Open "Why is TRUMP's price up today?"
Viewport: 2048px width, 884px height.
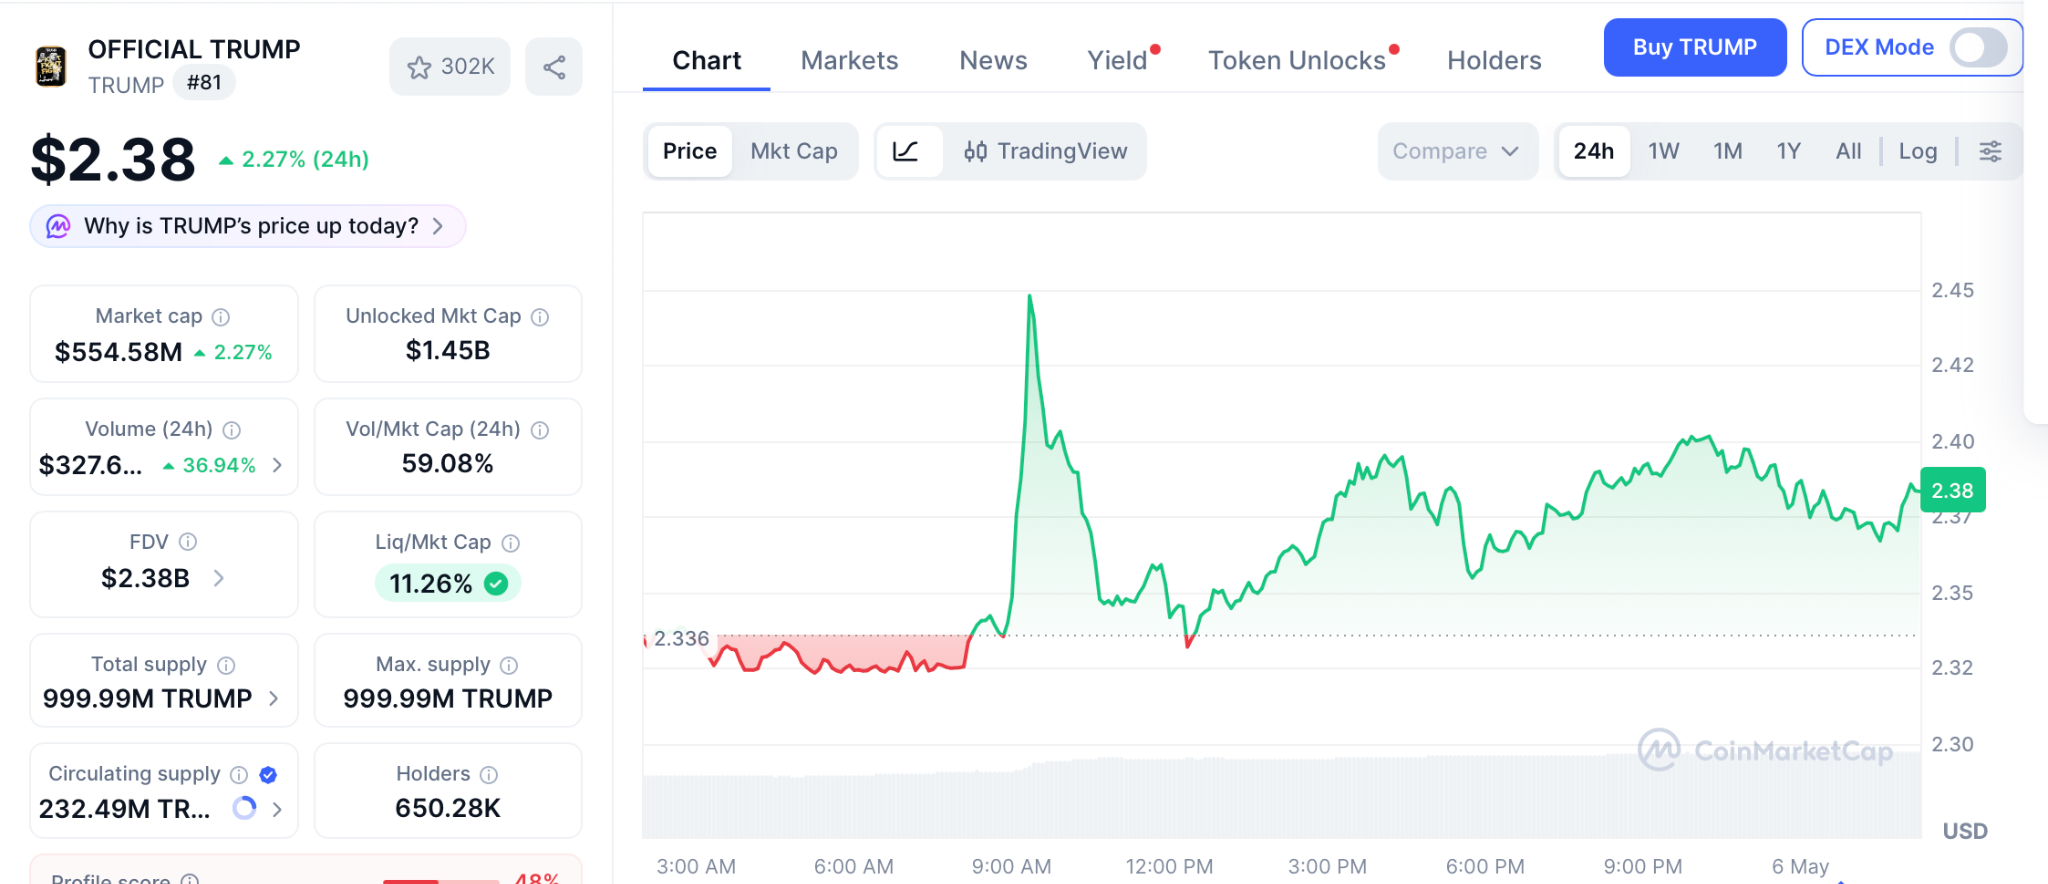(x=248, y=226)
